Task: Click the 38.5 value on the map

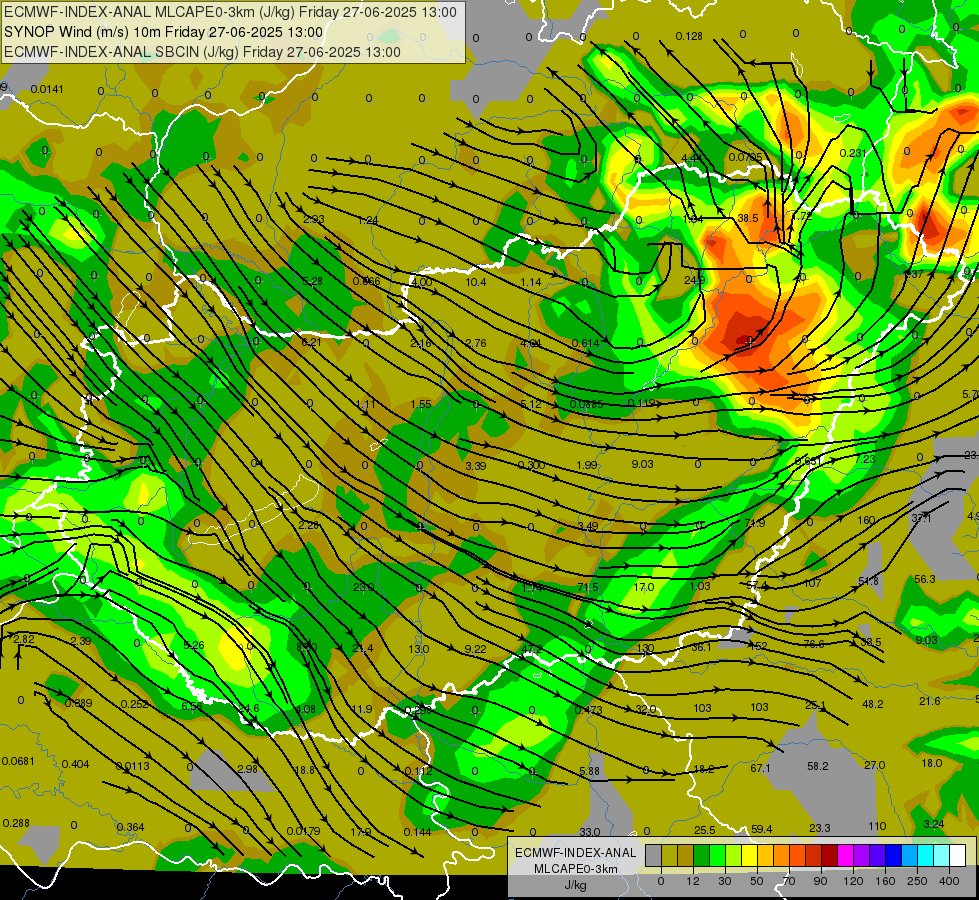Action: click(x=748, y=218)
